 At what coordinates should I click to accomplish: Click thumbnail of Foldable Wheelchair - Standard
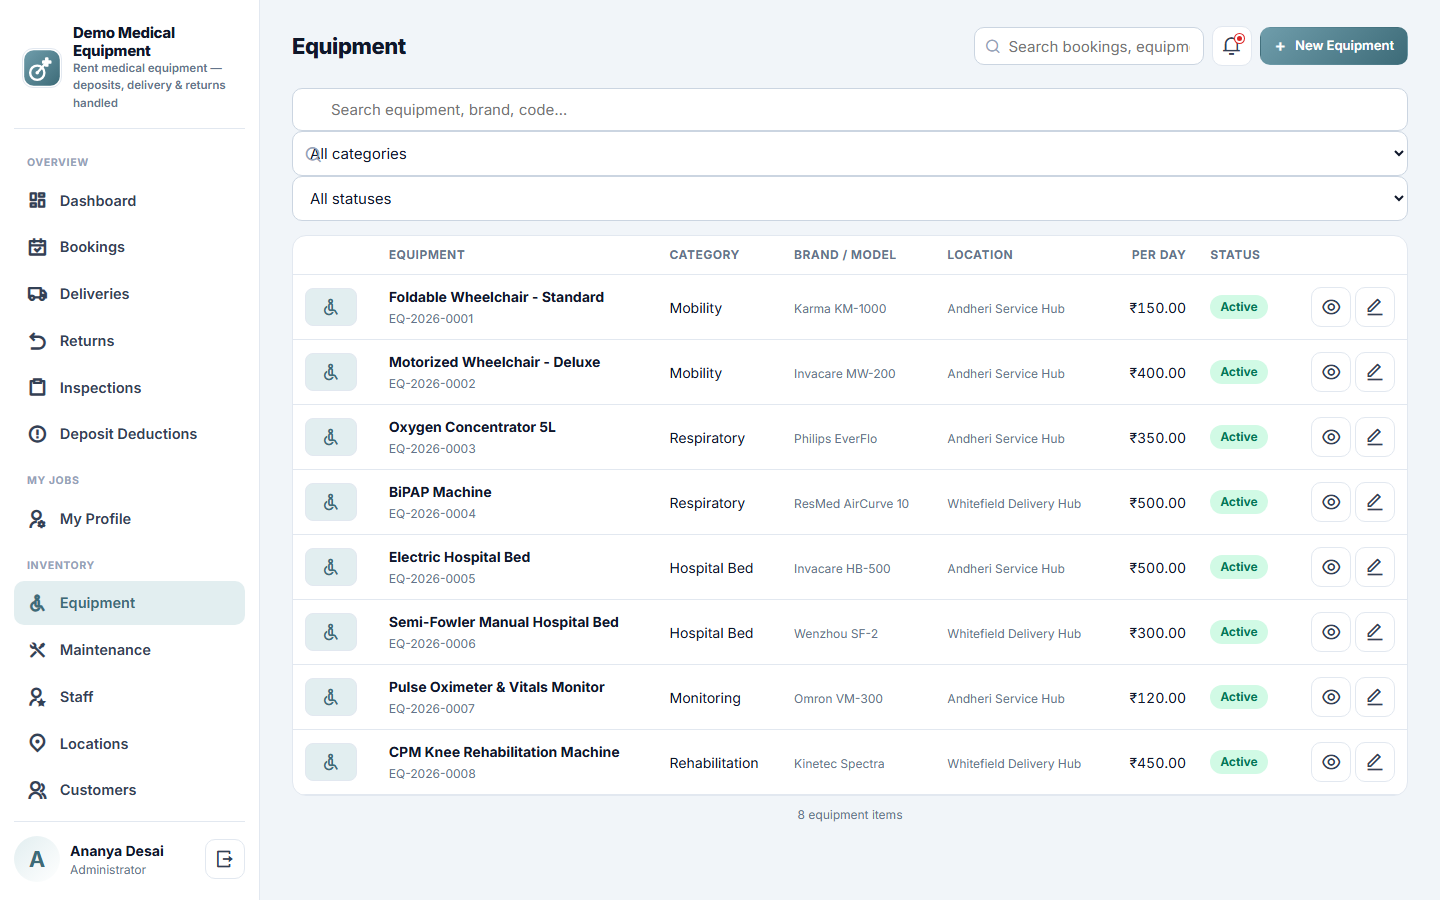[331, 307]
